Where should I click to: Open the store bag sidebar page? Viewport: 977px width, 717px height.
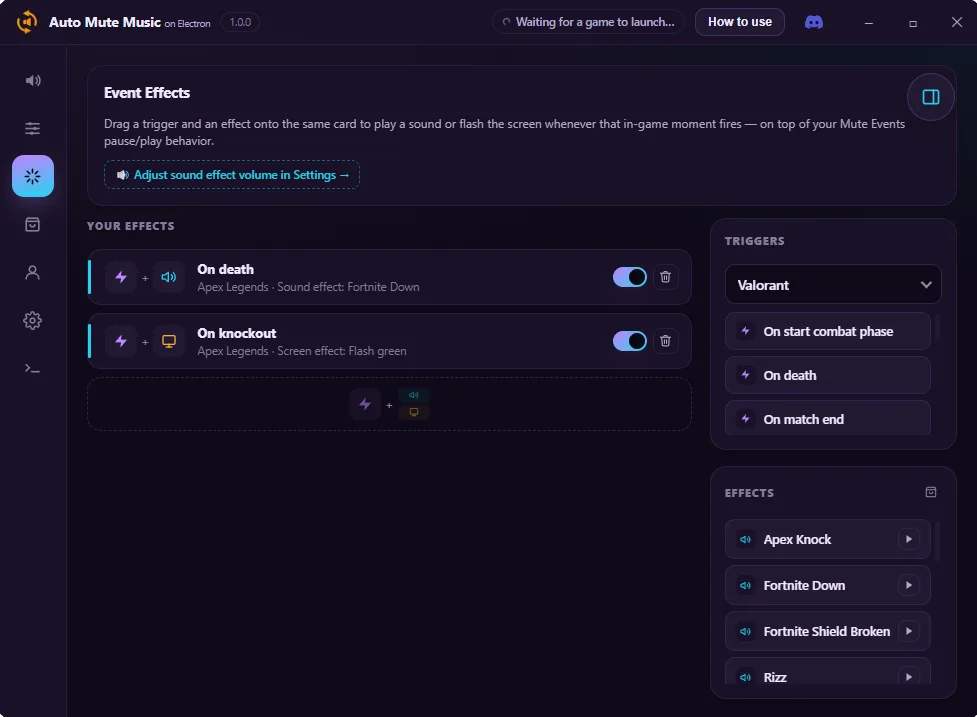tap(32, 224)
